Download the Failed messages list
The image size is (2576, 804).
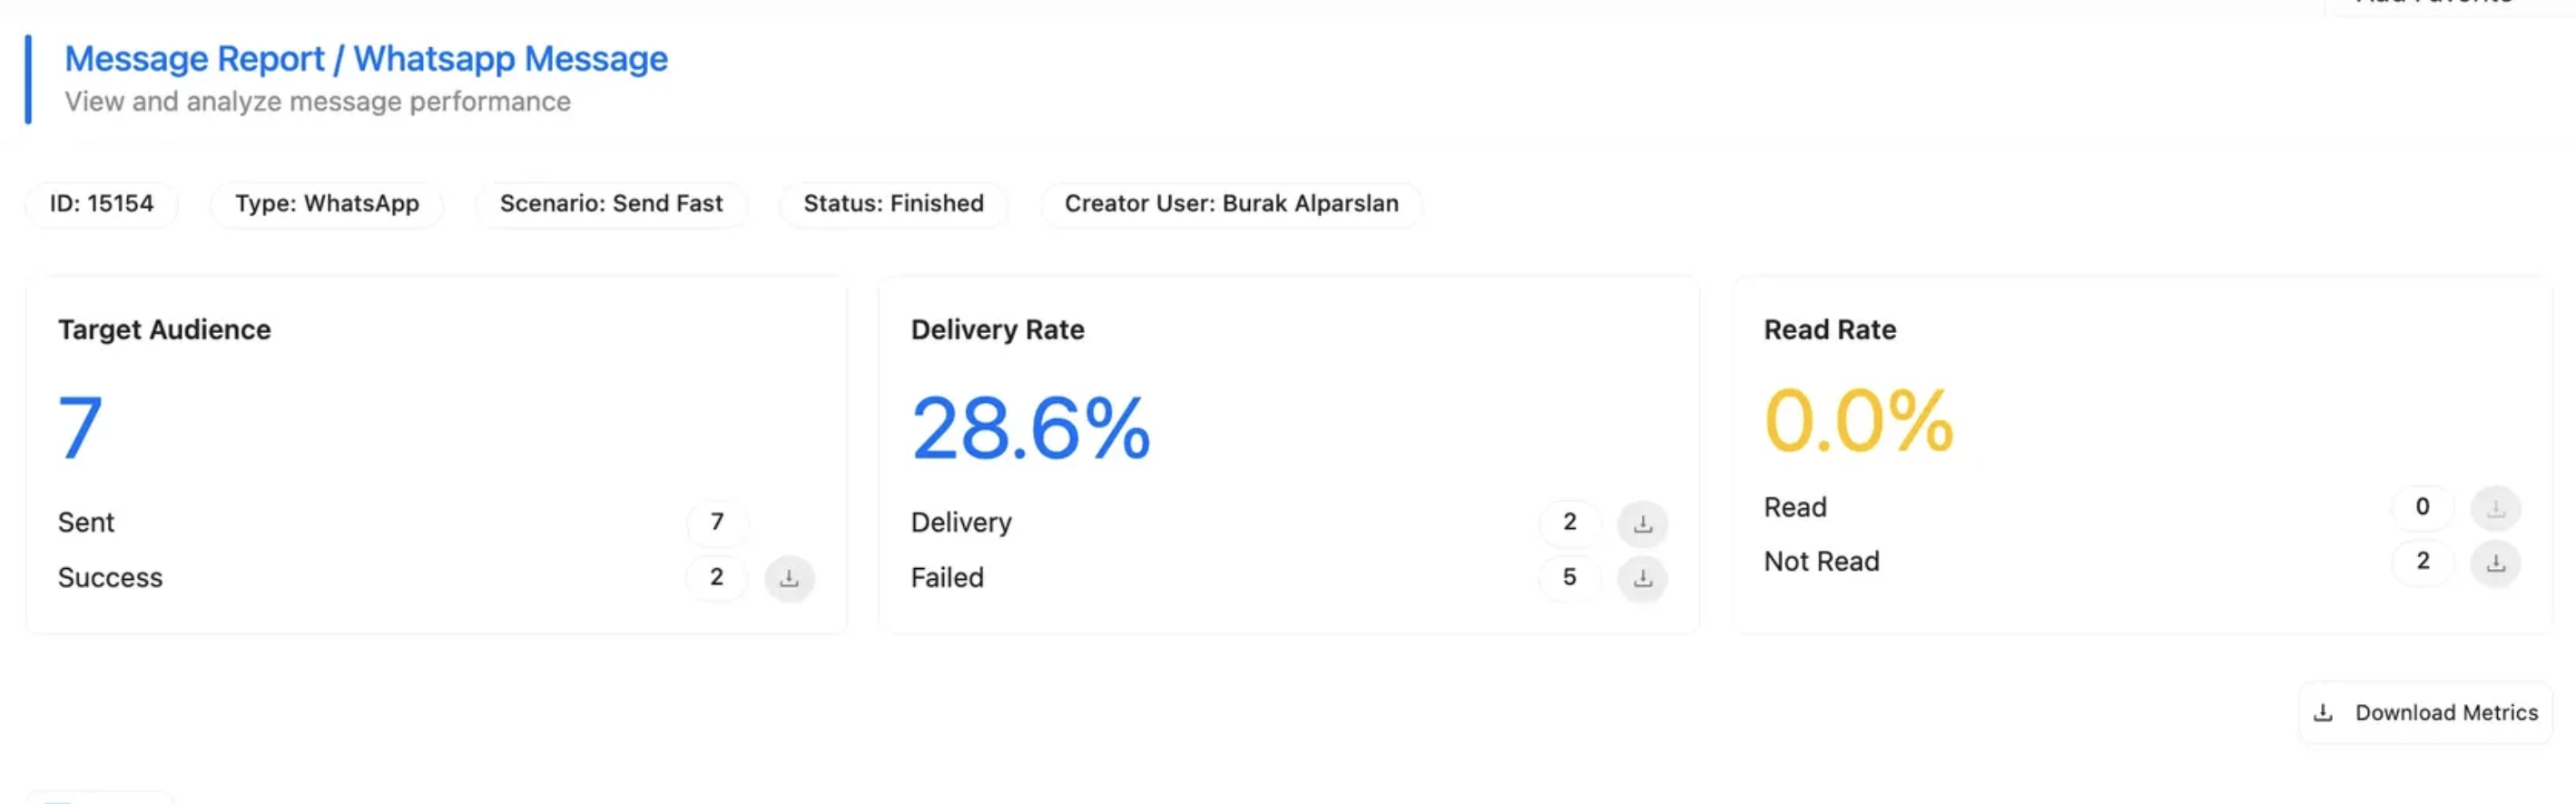(1642, 578)
